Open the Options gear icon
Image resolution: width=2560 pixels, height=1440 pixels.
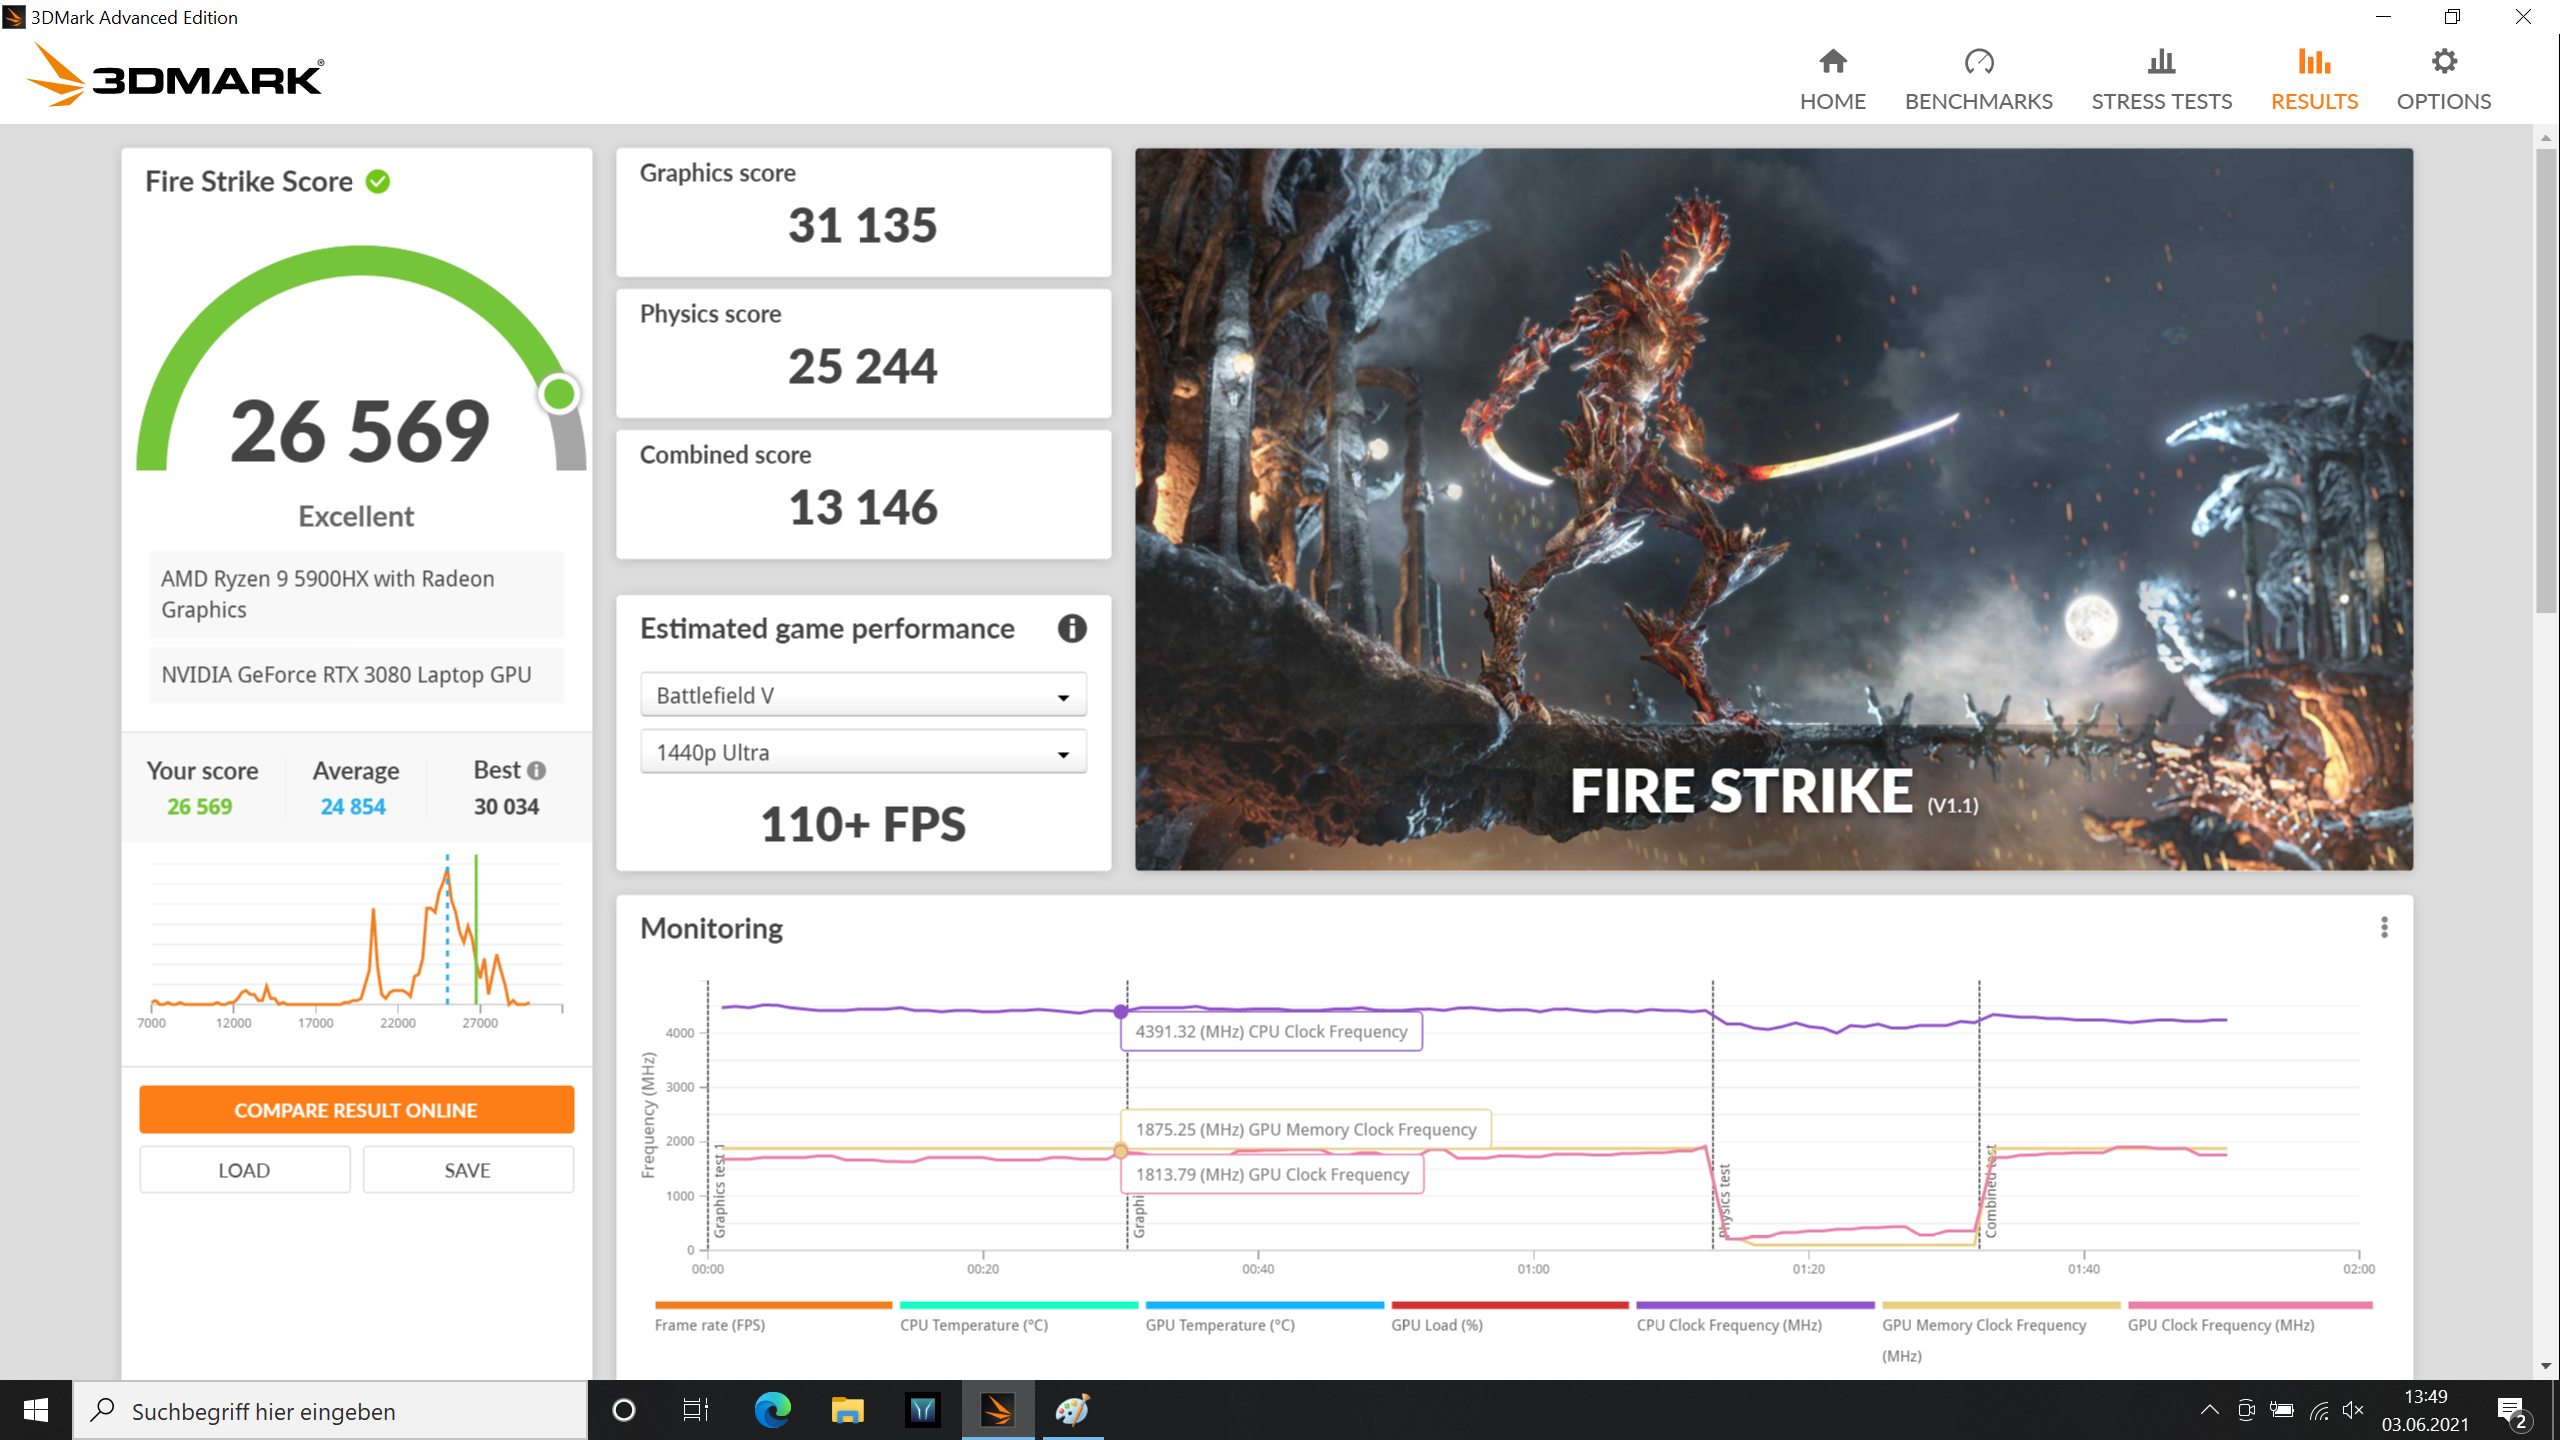coord(2443,62)
